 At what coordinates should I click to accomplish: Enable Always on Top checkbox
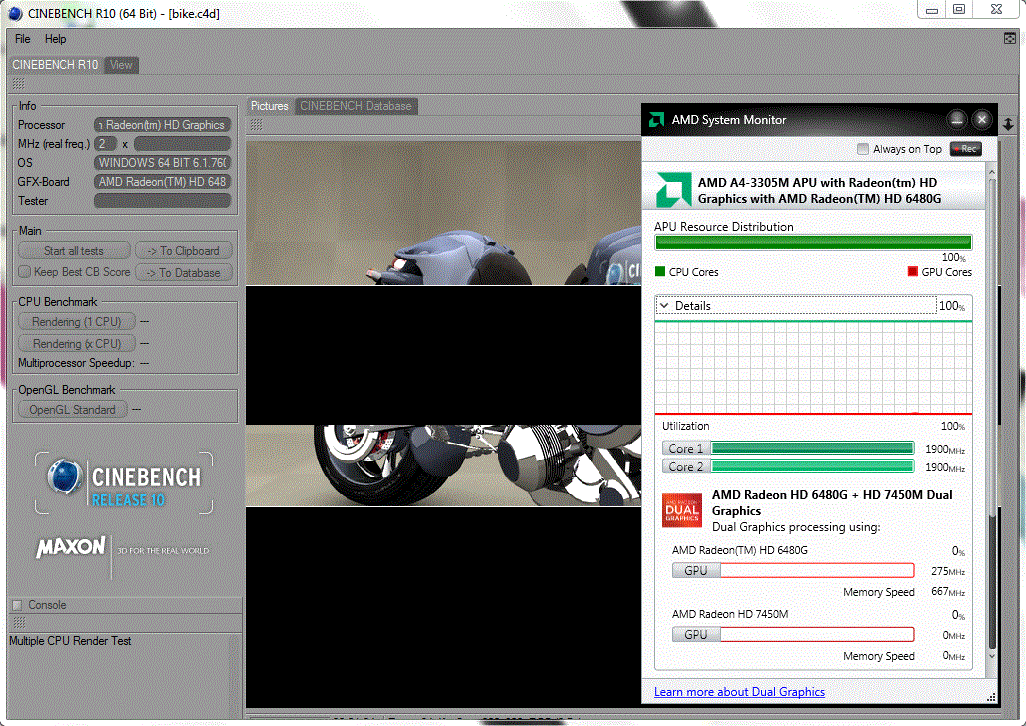(x=862, y=149)
